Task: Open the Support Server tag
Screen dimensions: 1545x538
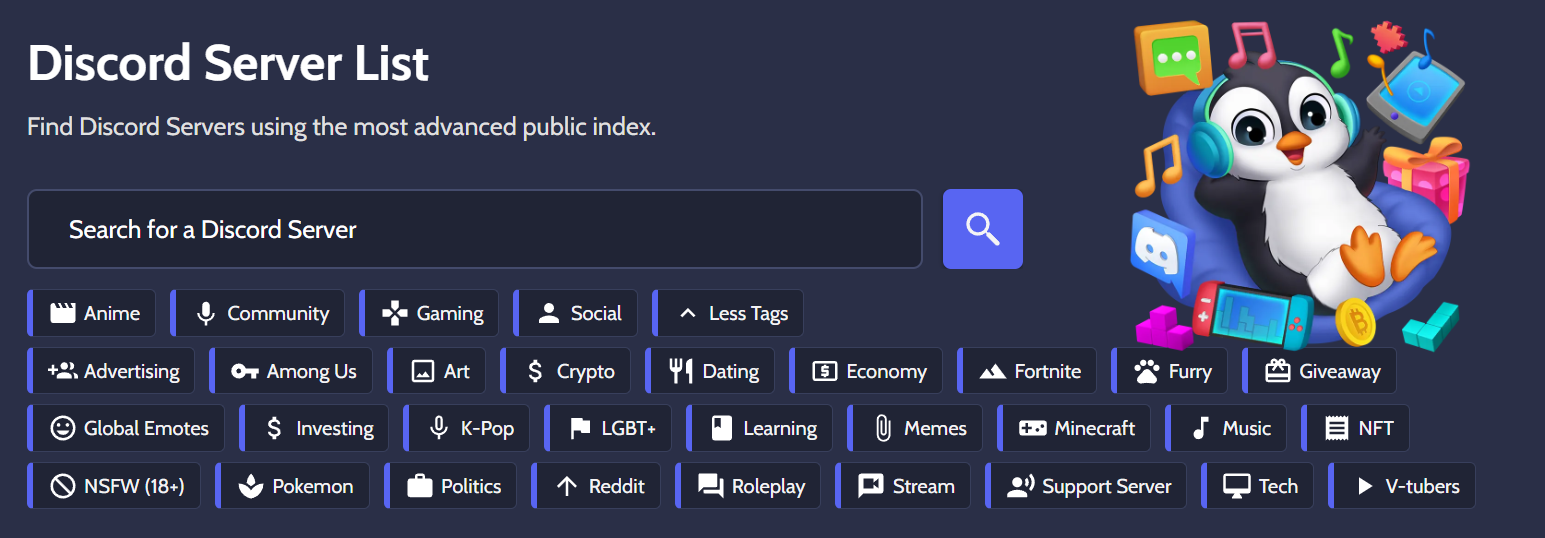Action: point(1086,486)
